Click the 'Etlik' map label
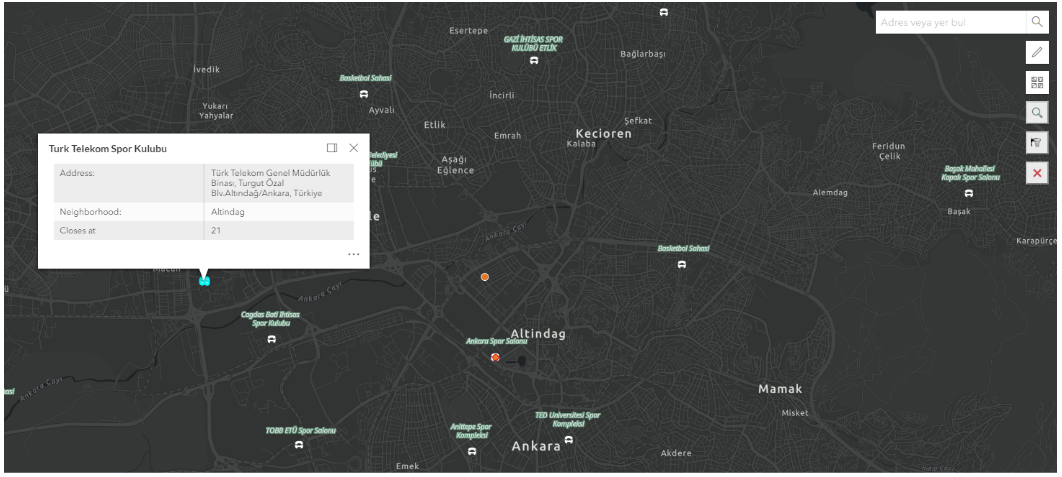Screen dimensions: 1062x477 tap(435, 125)
